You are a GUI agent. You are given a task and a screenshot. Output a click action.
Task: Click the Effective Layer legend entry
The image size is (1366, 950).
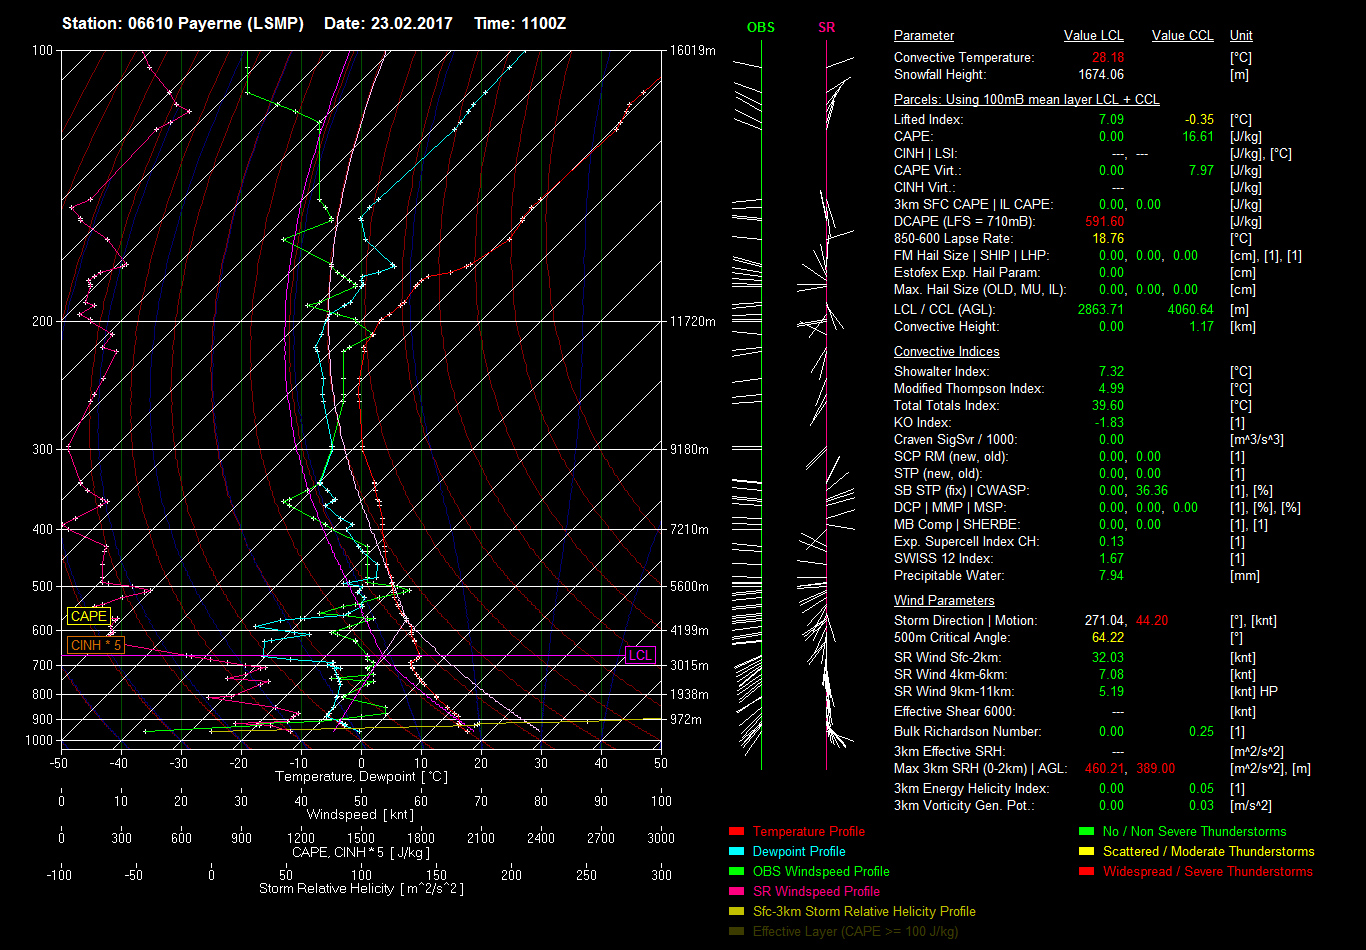[x=855, y=931]
